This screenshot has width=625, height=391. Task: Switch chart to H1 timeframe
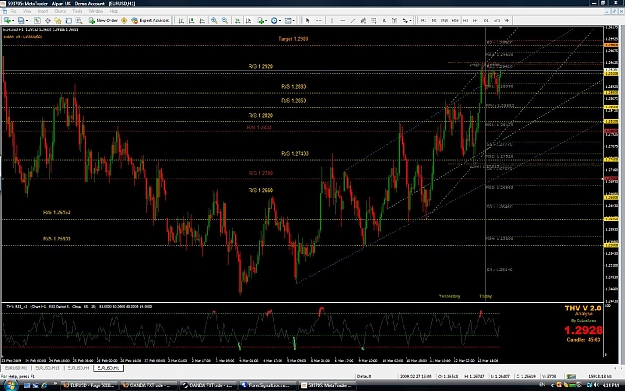465,20
